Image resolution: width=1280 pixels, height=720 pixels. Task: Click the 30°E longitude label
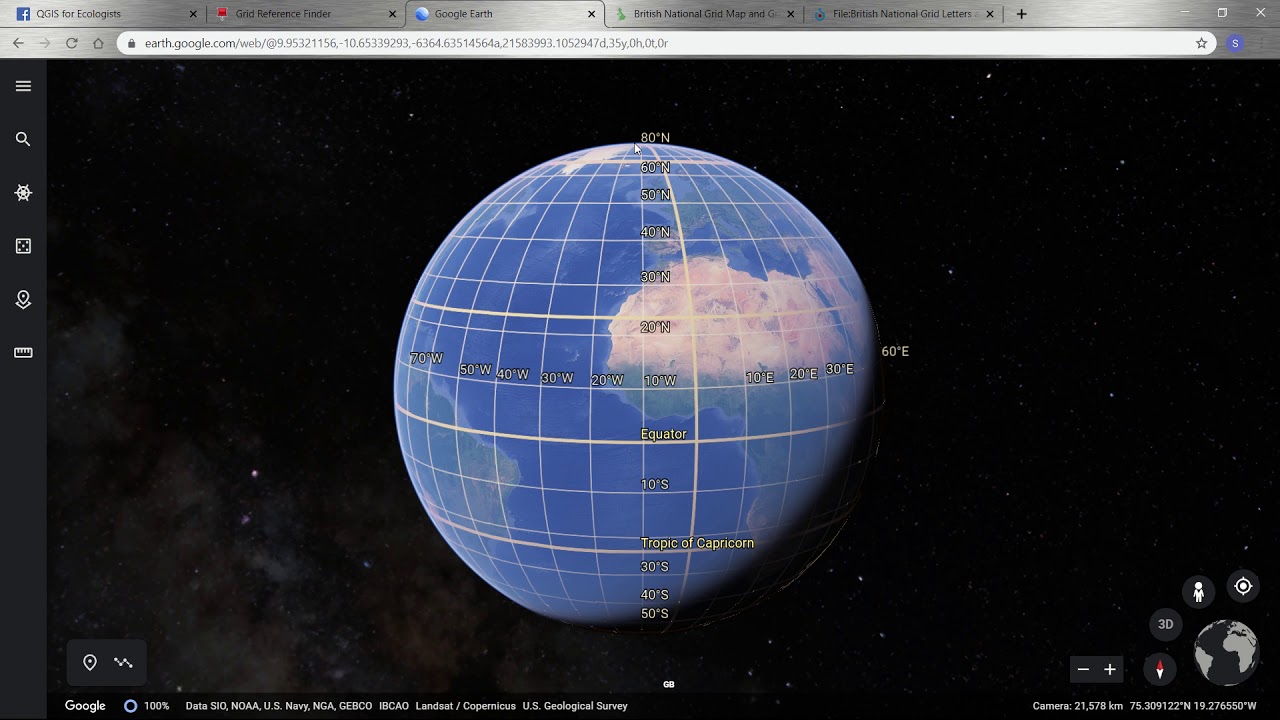[839, 369]
